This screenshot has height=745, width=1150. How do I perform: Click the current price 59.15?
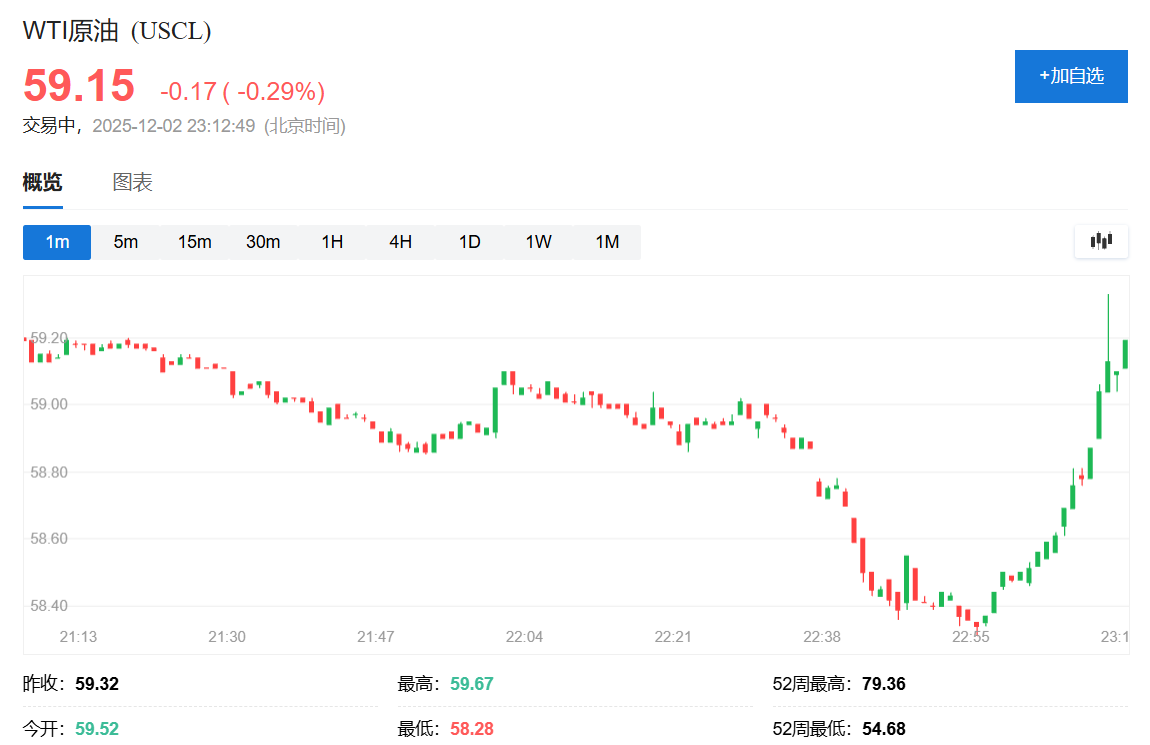point(78,87)
